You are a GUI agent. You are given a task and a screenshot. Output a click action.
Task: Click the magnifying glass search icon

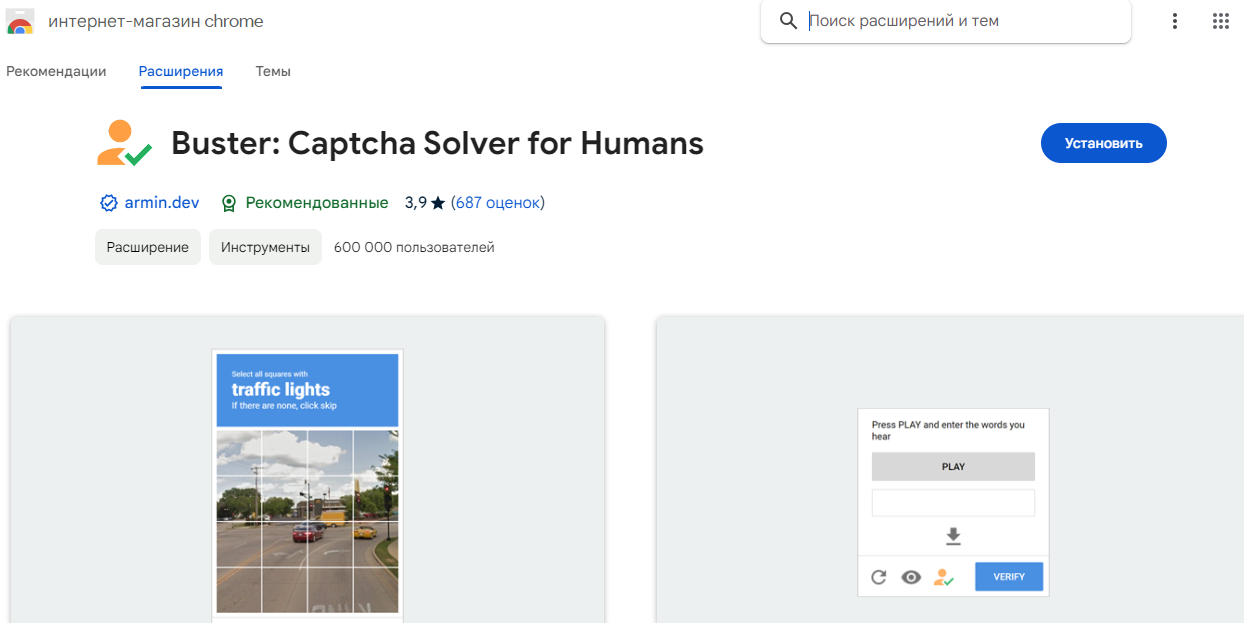point(788,21)
